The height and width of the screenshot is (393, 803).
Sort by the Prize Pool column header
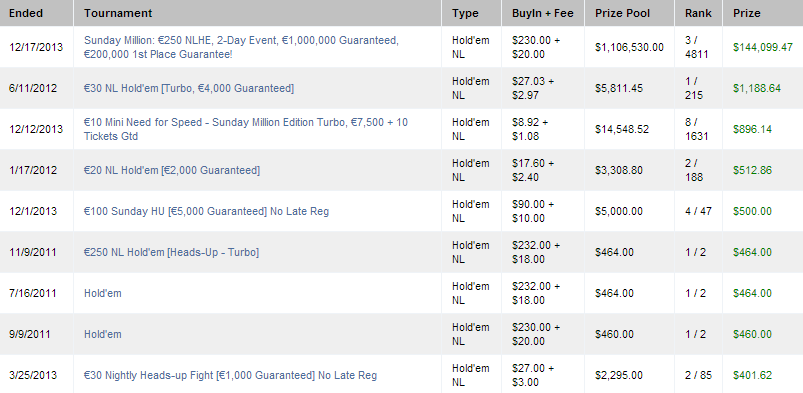[621, 13]
